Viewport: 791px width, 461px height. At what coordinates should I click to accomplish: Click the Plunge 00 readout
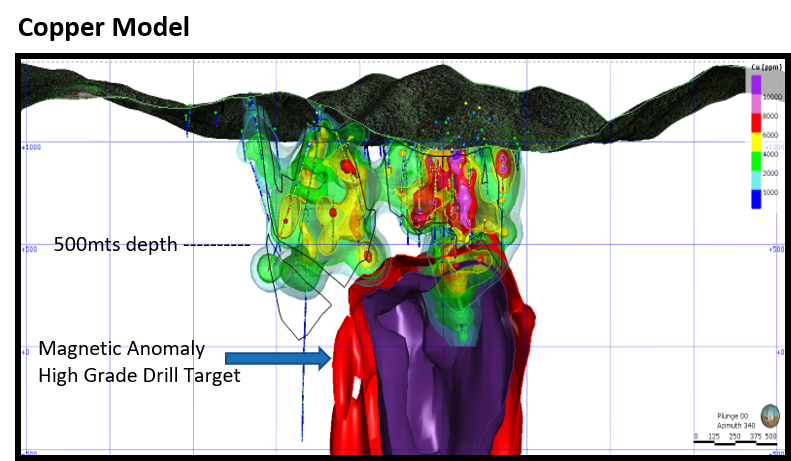pos(733,414)
